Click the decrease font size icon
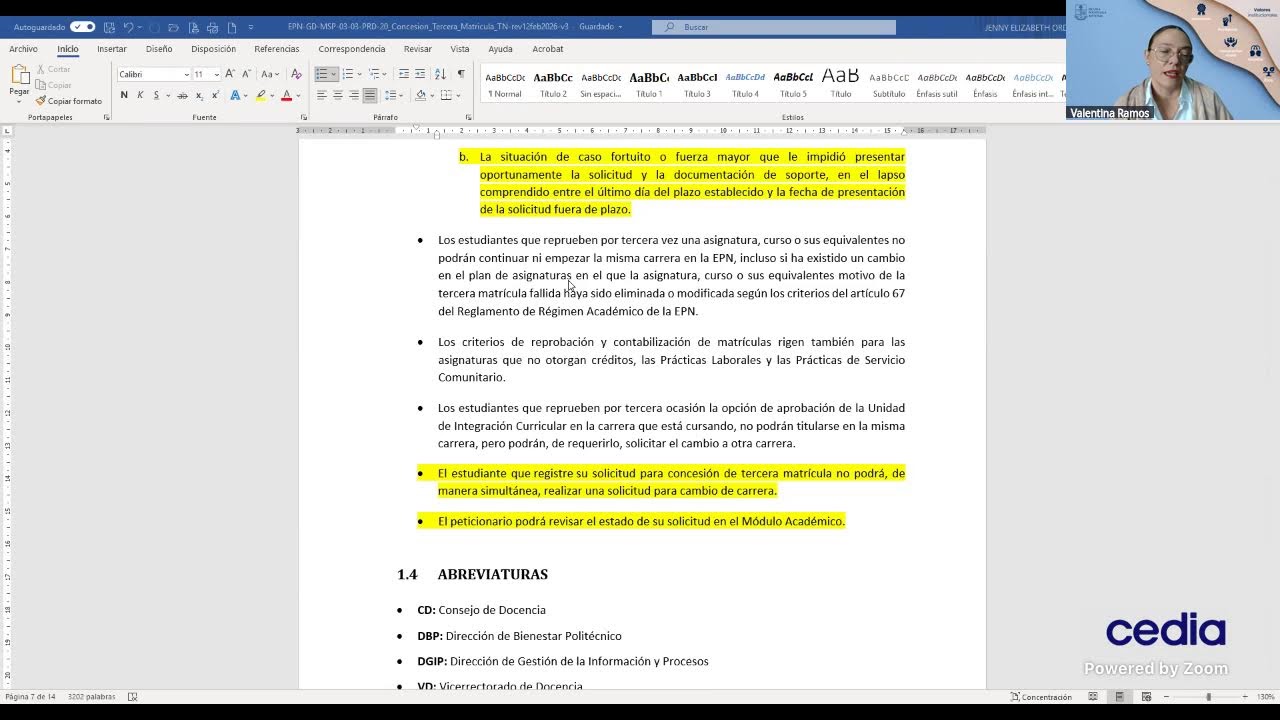 point(245,74)
